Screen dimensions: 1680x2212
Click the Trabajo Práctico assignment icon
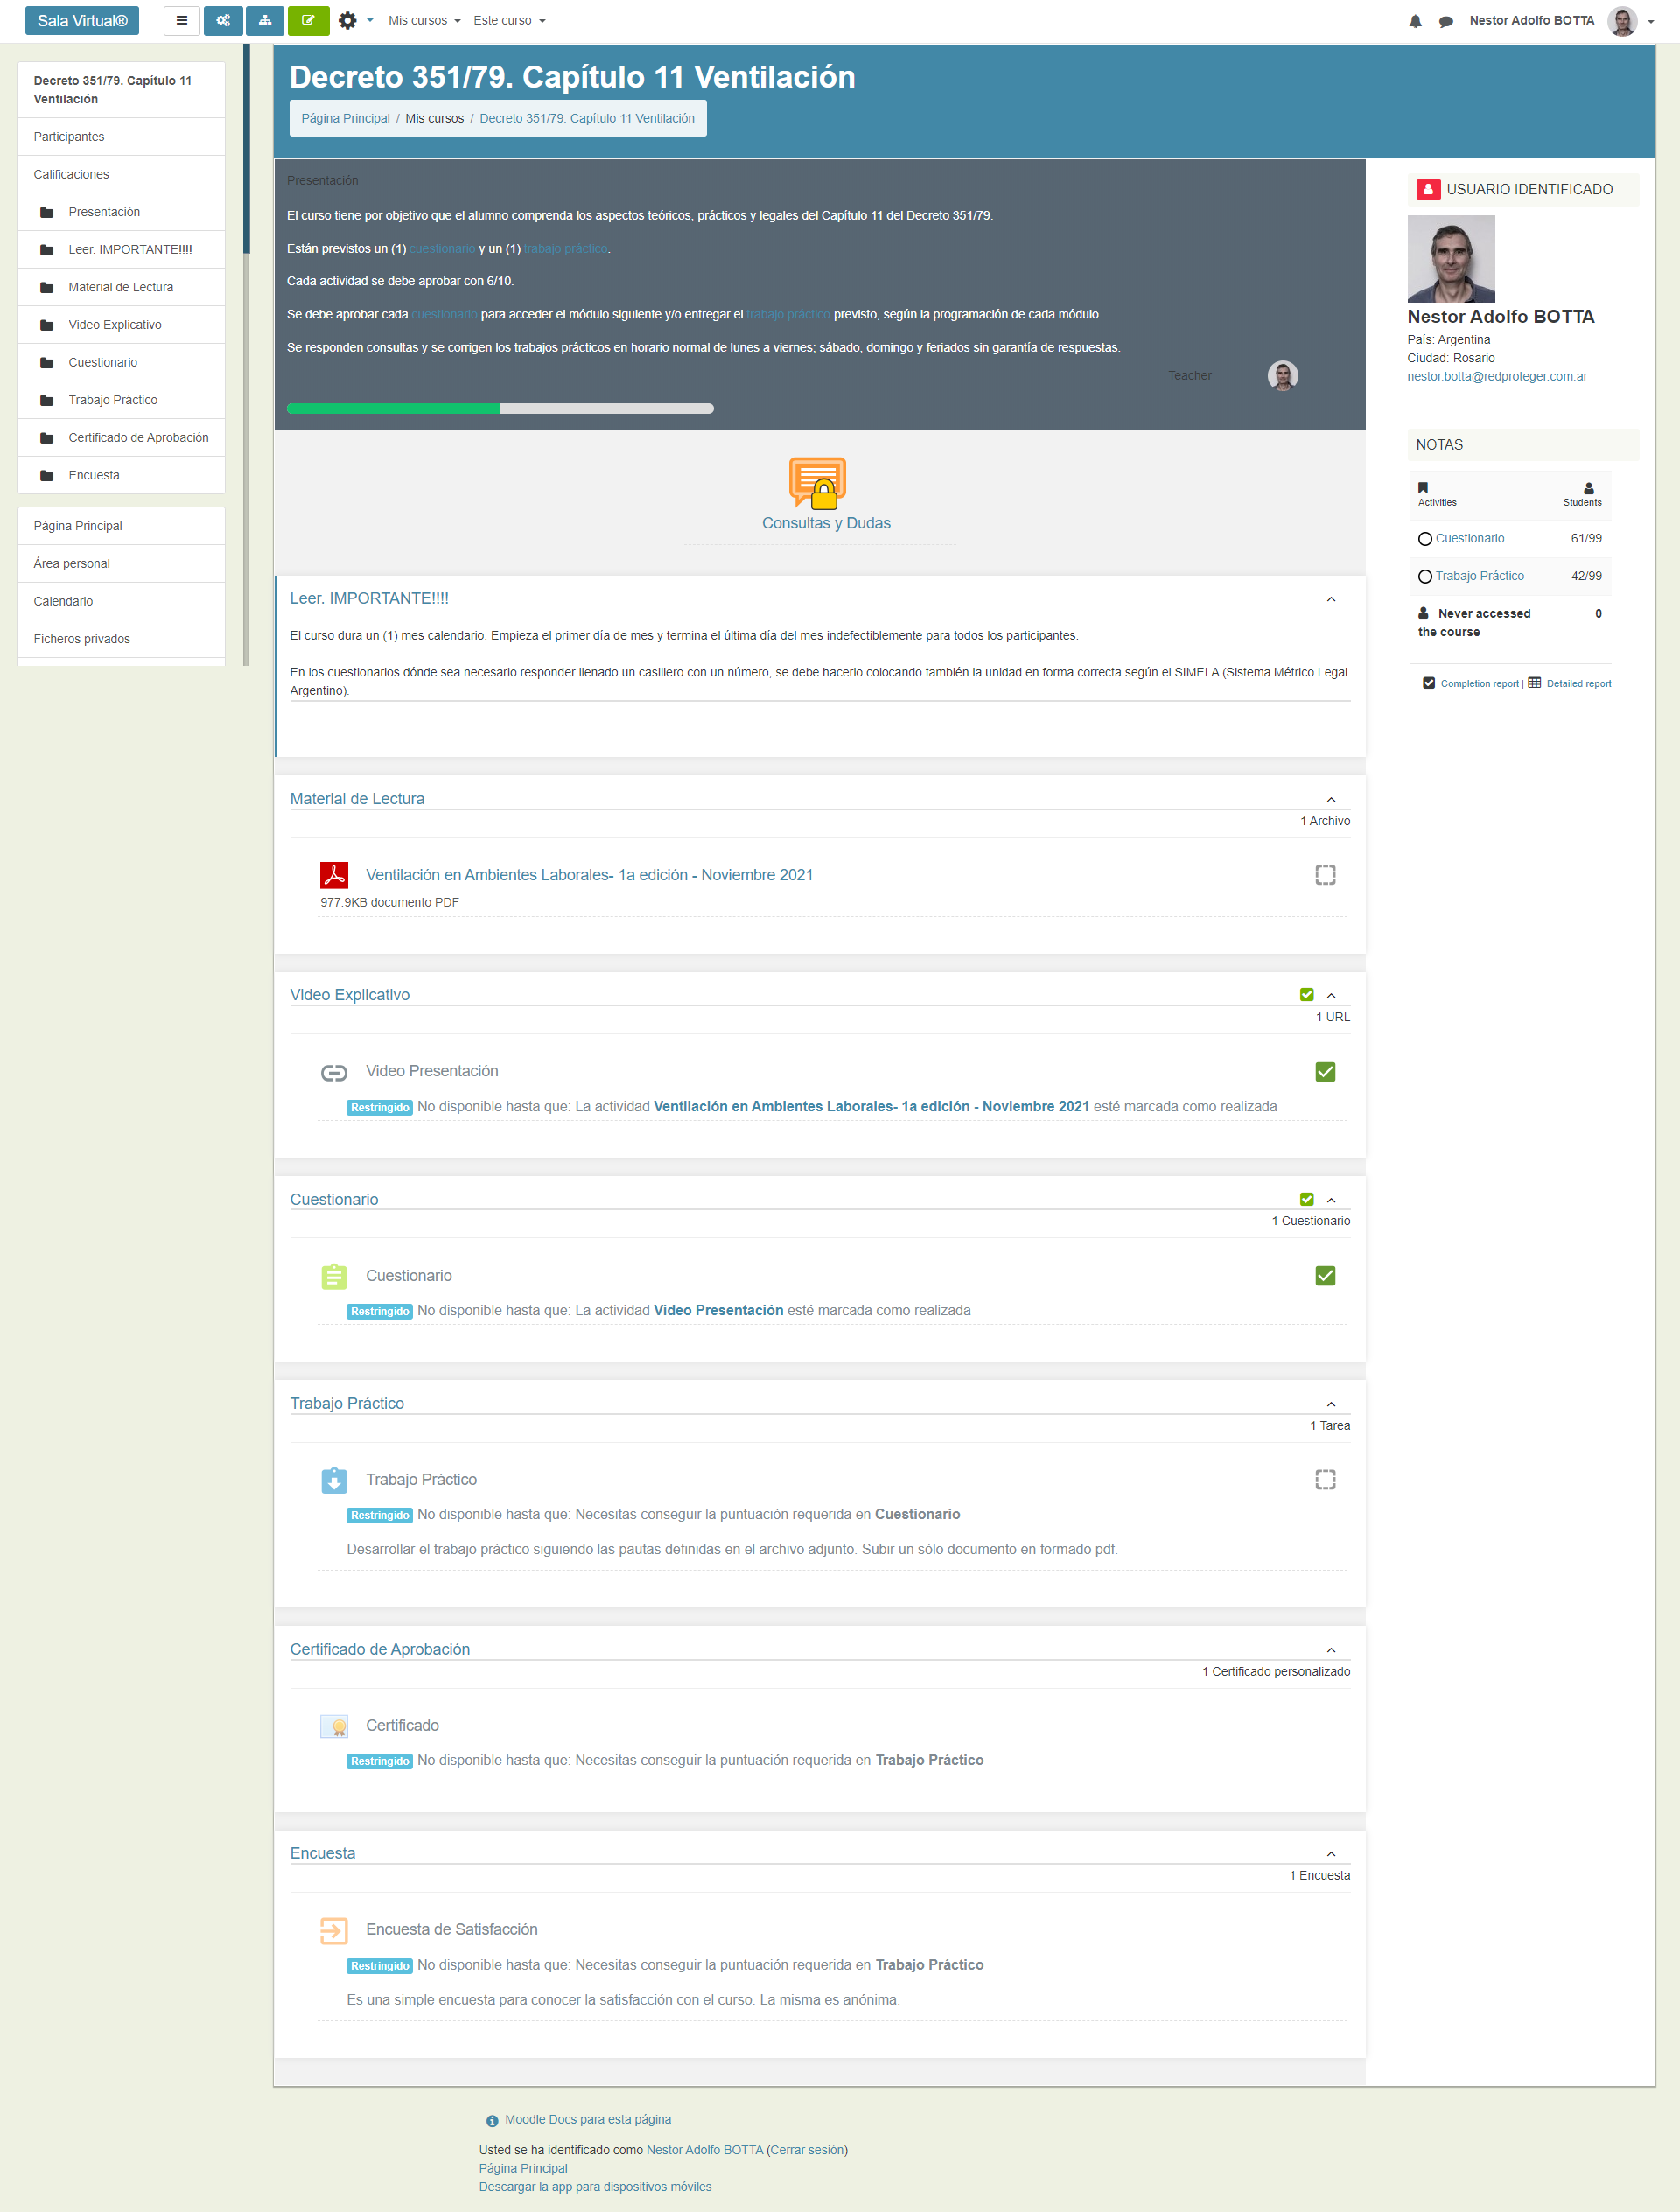point(334,1480)
